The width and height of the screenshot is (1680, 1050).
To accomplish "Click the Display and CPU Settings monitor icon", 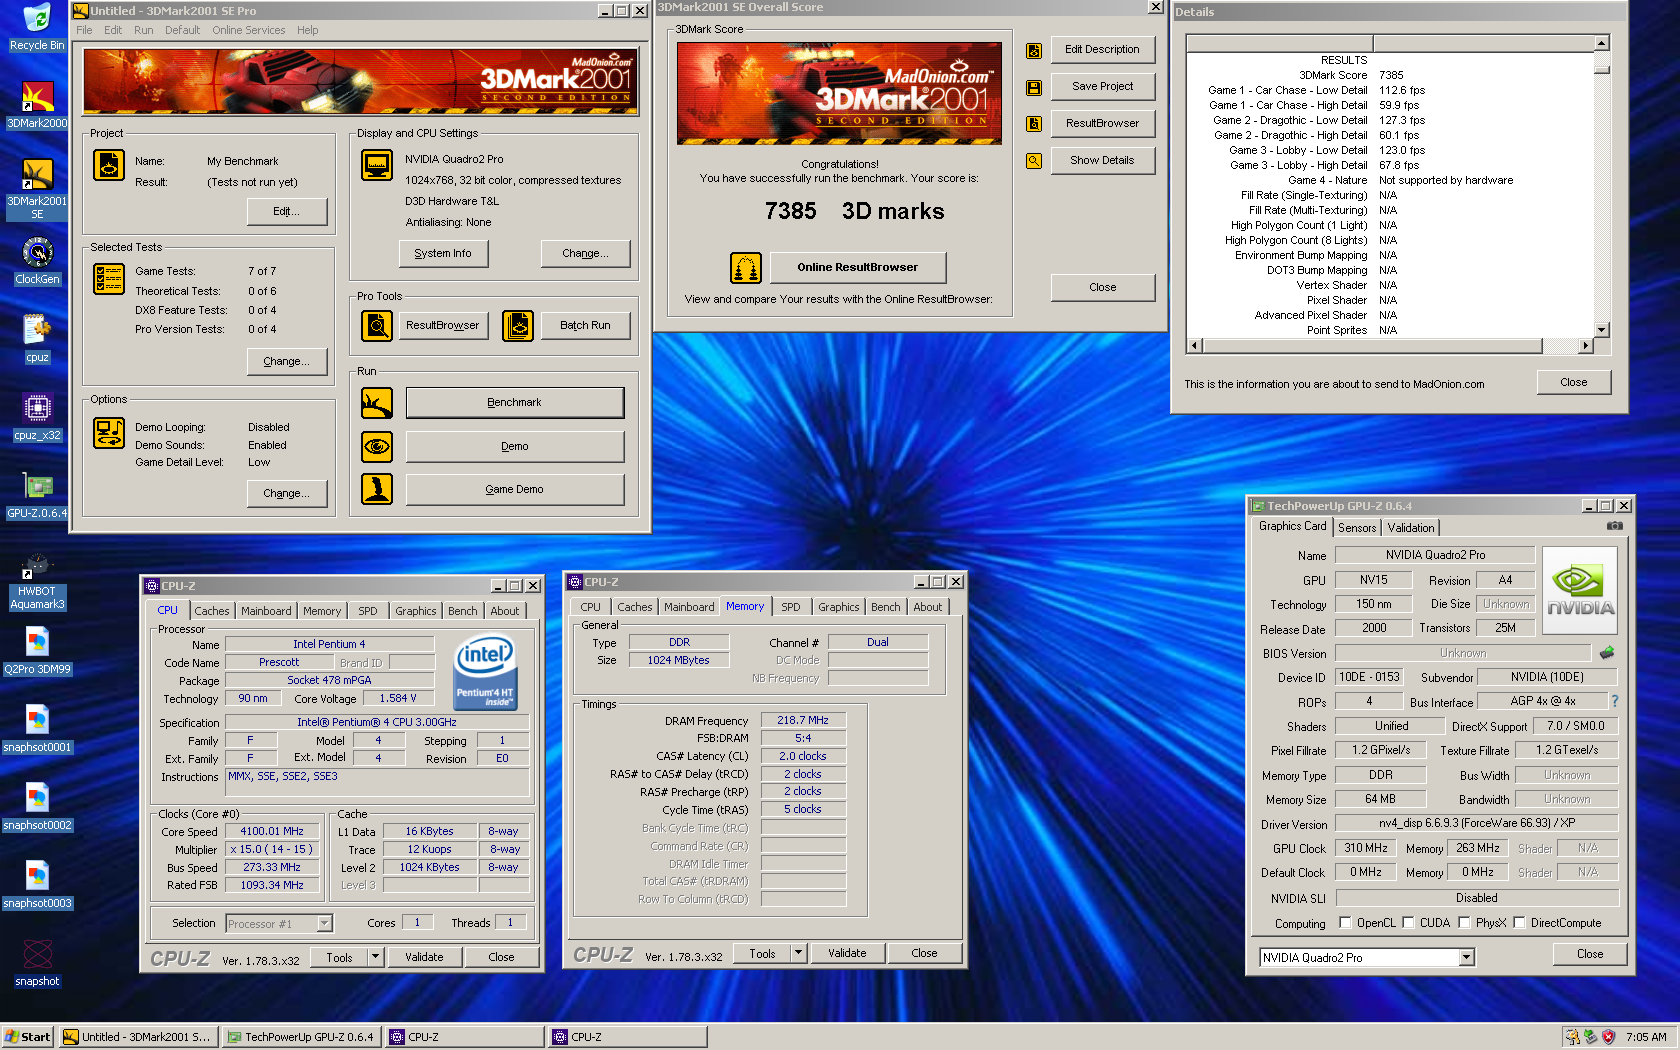I will click(377, 165).
